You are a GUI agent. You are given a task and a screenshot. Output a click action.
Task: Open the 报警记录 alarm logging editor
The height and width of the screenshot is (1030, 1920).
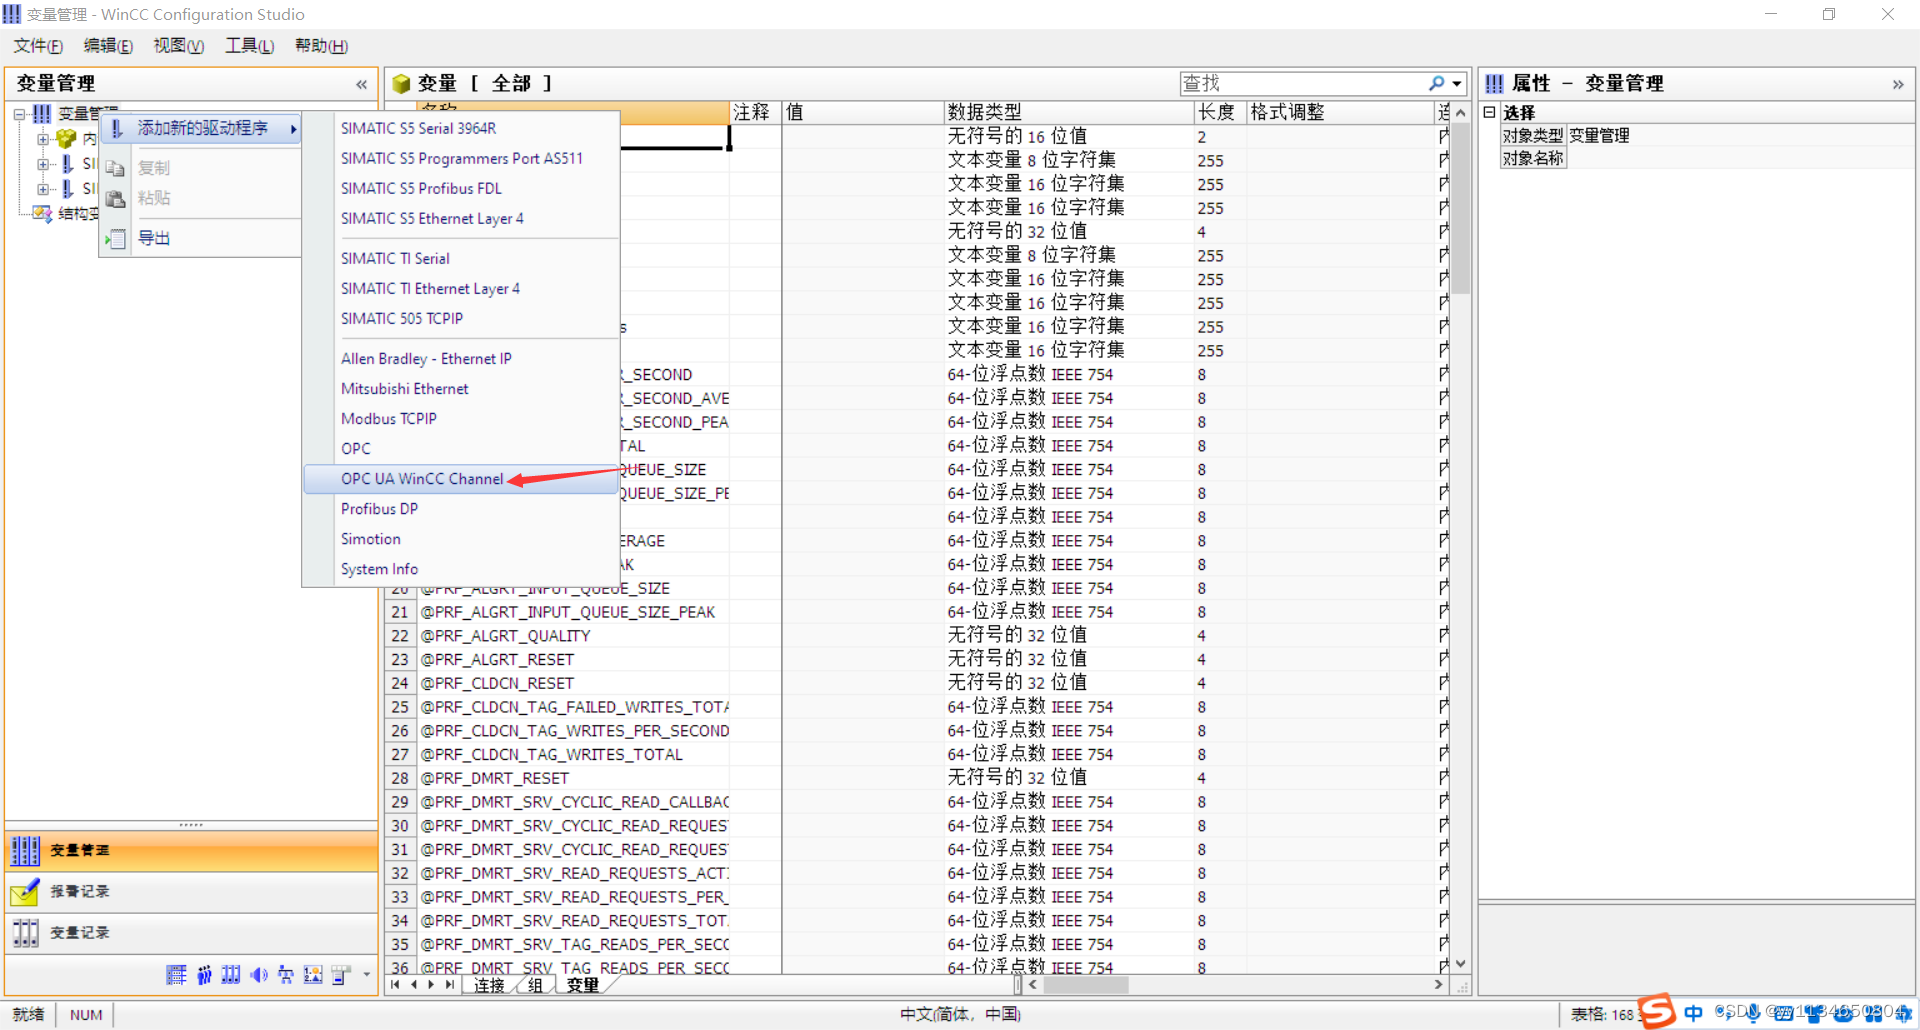tap(191, 891)
